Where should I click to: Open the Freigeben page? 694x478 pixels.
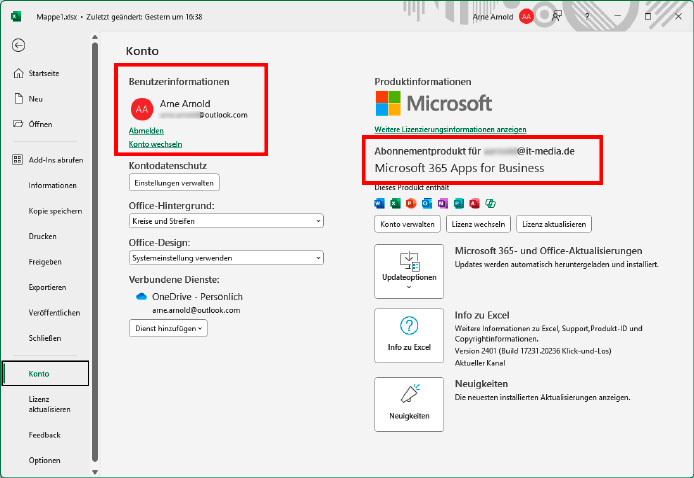(45, 262)
